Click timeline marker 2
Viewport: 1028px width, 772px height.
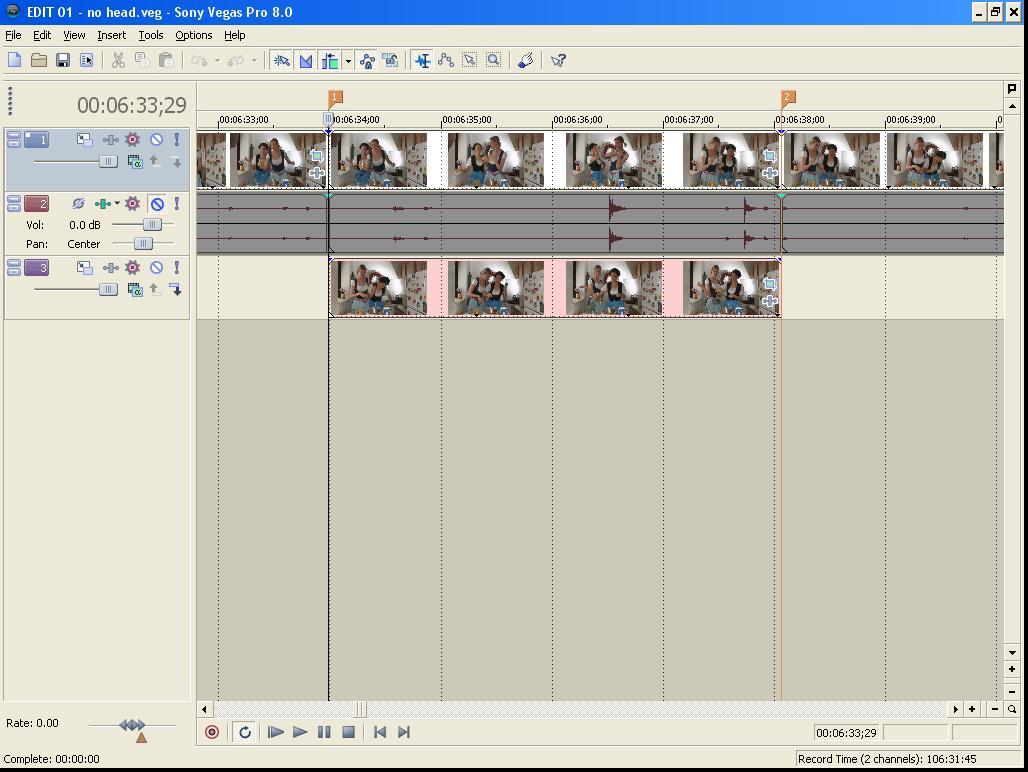coord(787,98)
